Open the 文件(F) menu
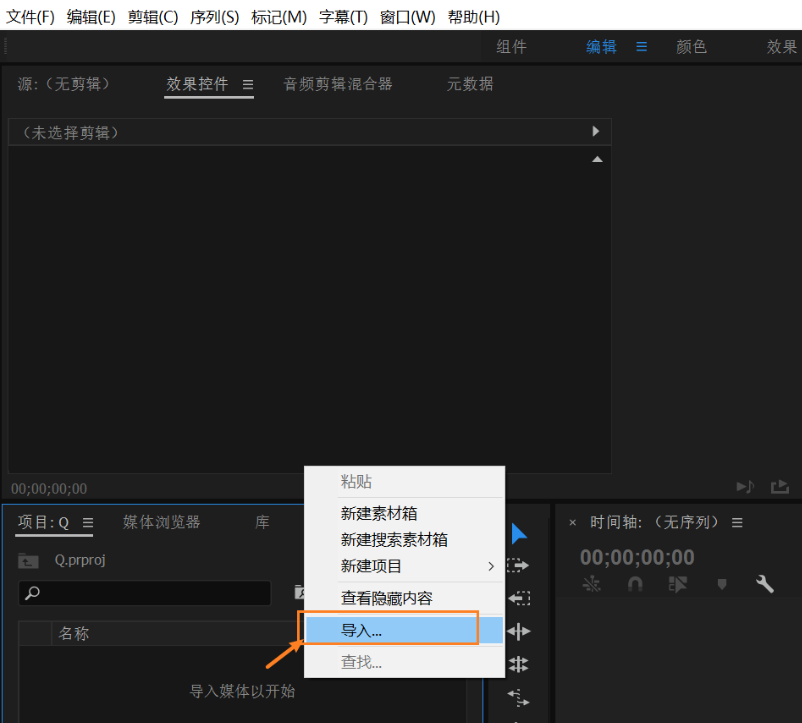Image resolution: width=802 pixels, height=723 pixels. 30,16
